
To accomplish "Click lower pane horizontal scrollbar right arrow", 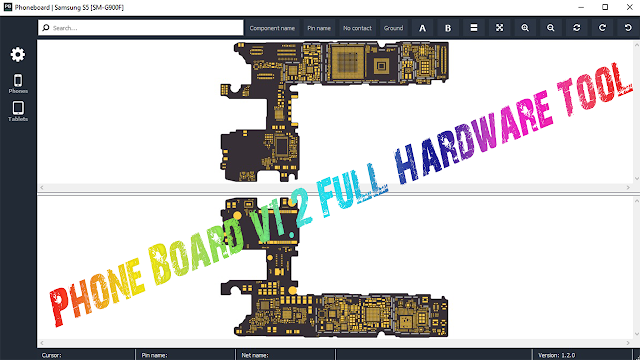I will (628, 343).
